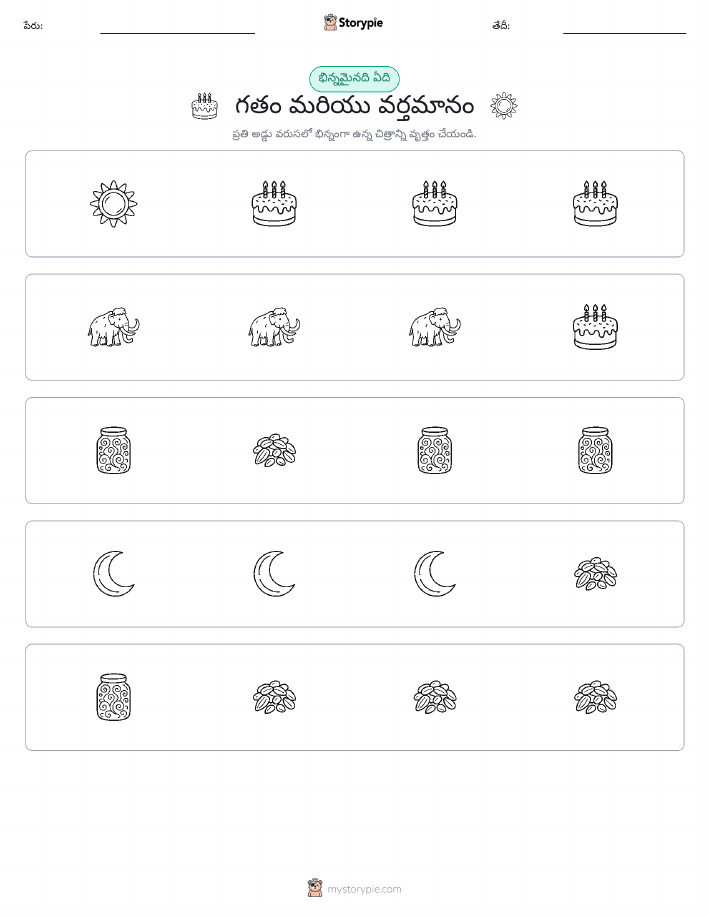
Task: Click the sun icon beside the title
Action: (x=504, y=106)
